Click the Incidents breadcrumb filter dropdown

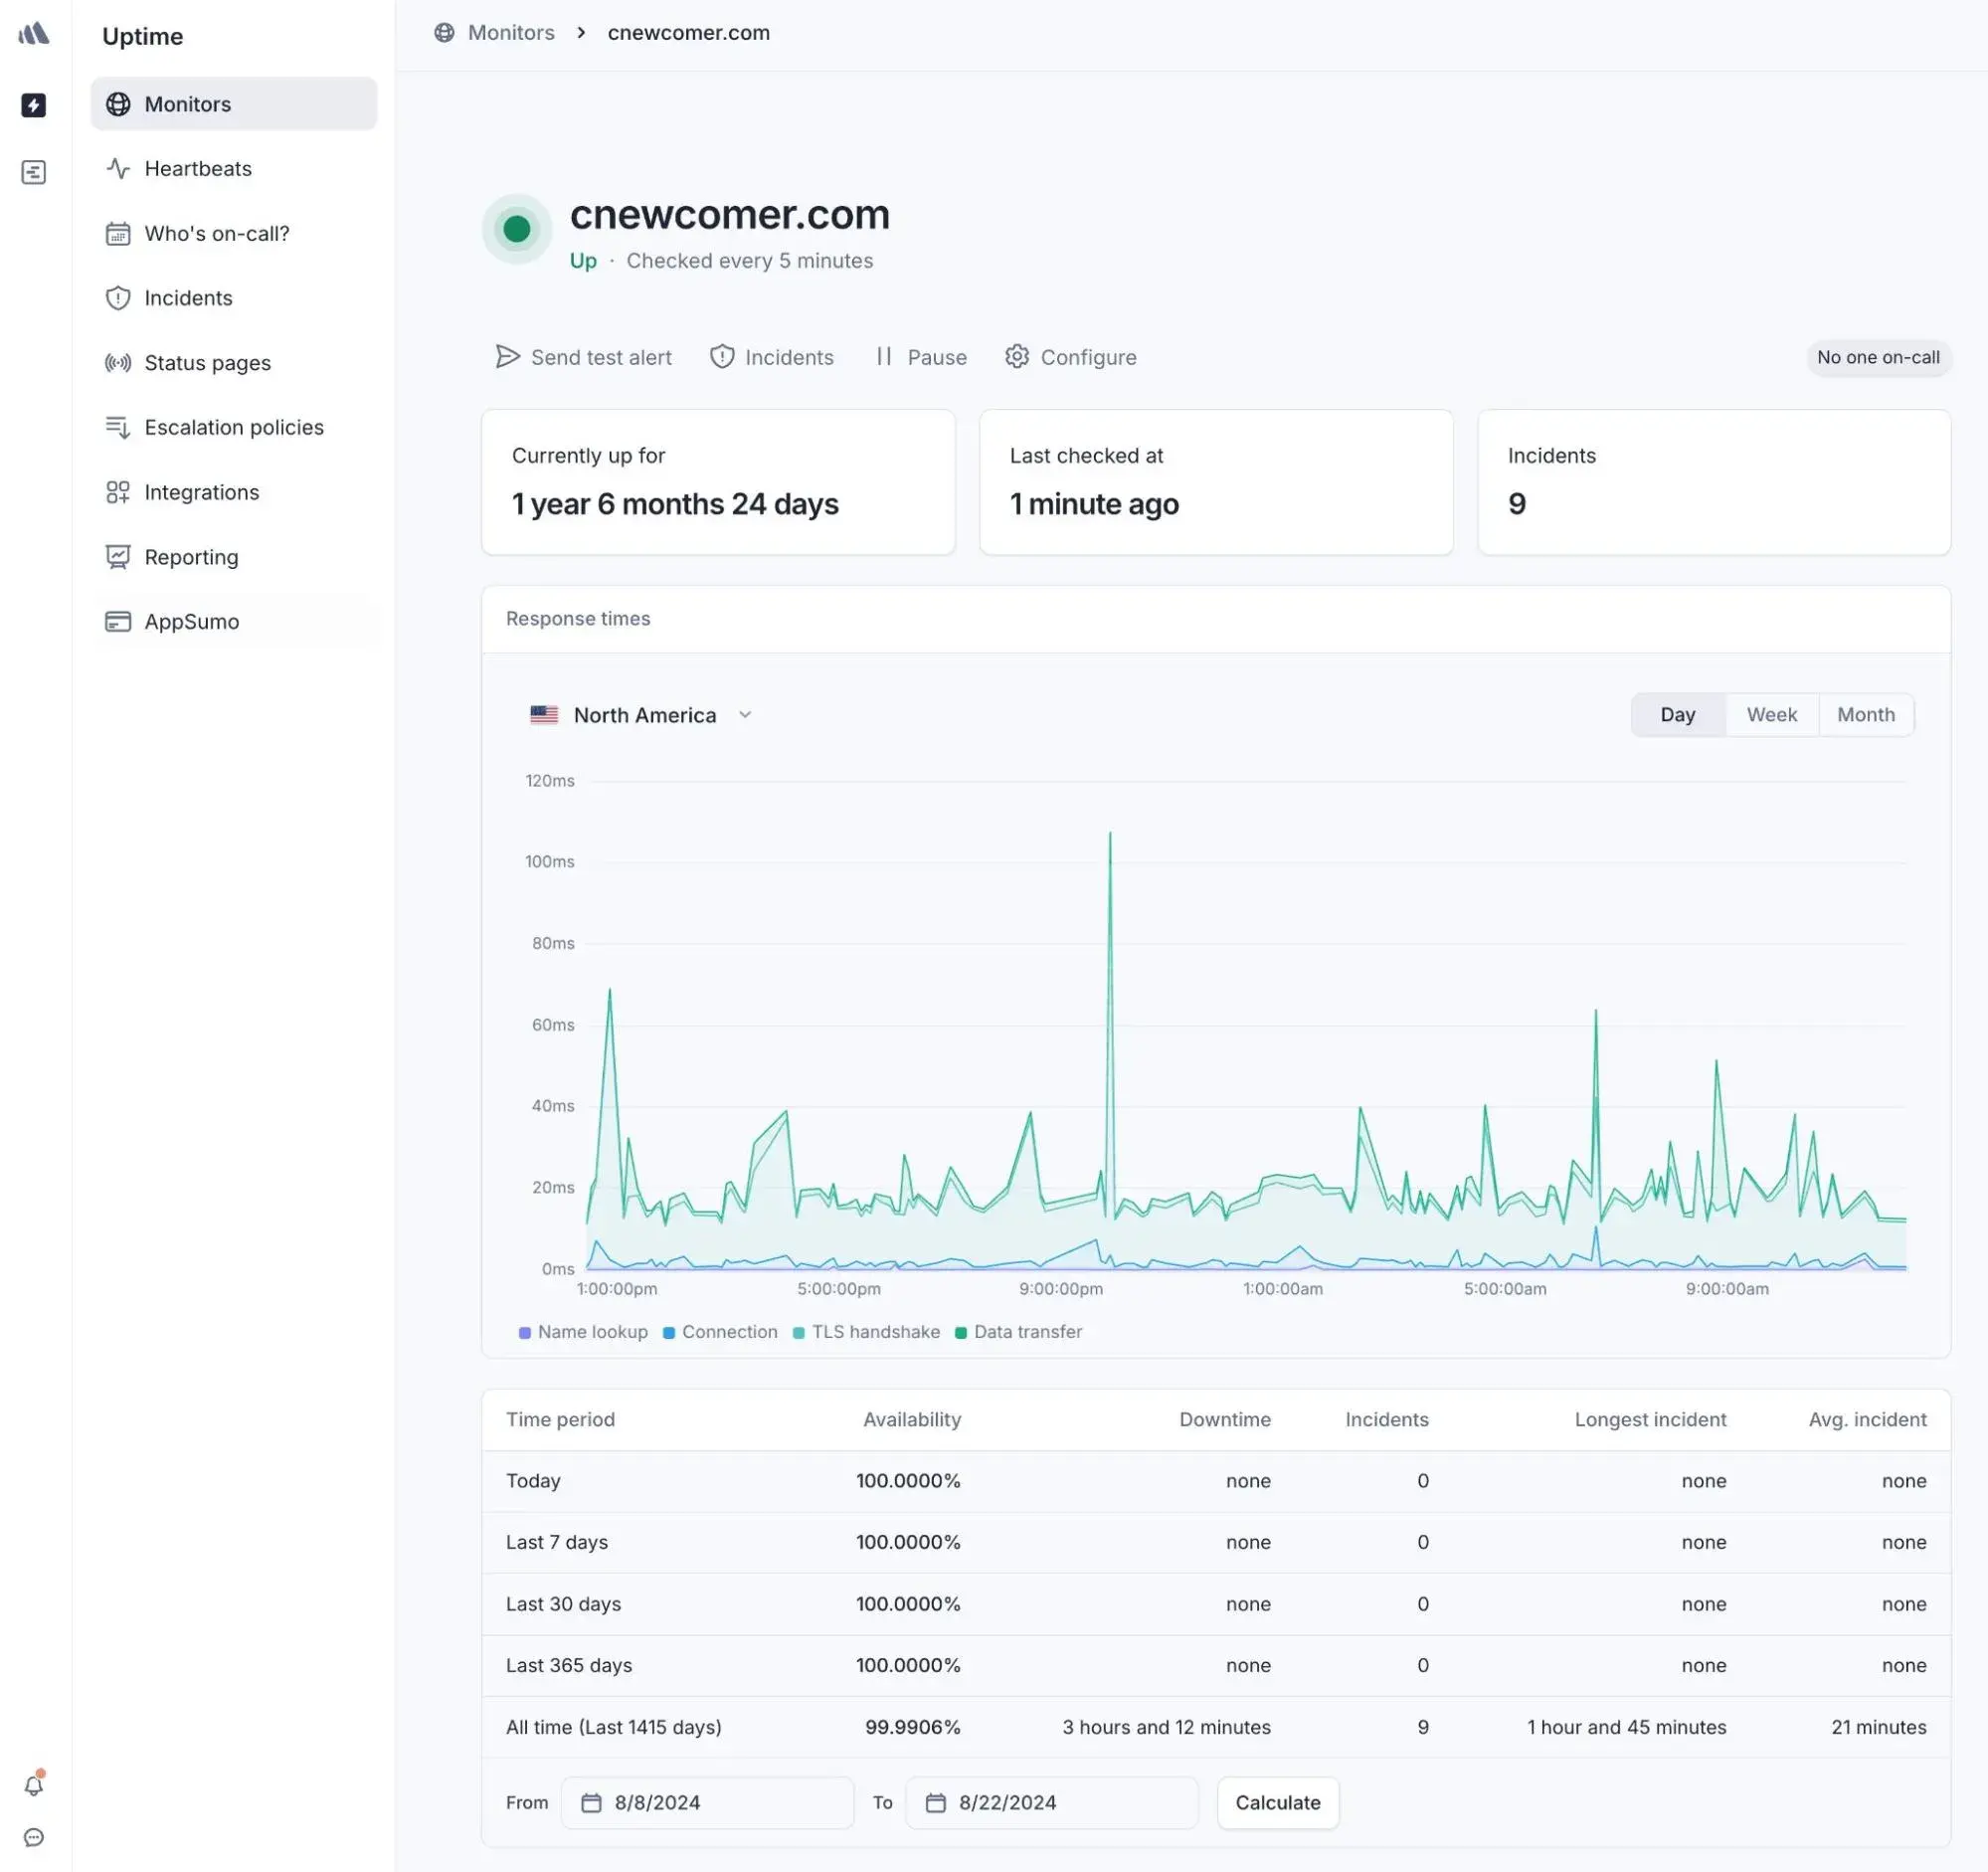pyautogui.click(x=771, y=357)
